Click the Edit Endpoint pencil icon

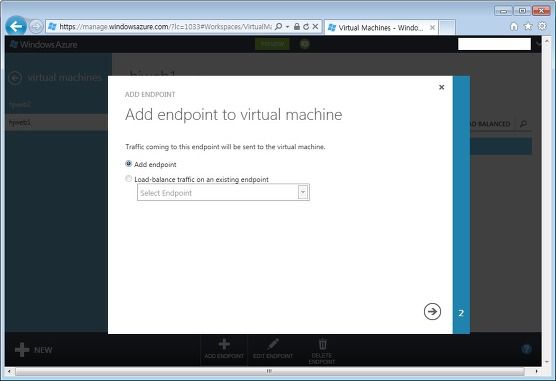[273, 344]
